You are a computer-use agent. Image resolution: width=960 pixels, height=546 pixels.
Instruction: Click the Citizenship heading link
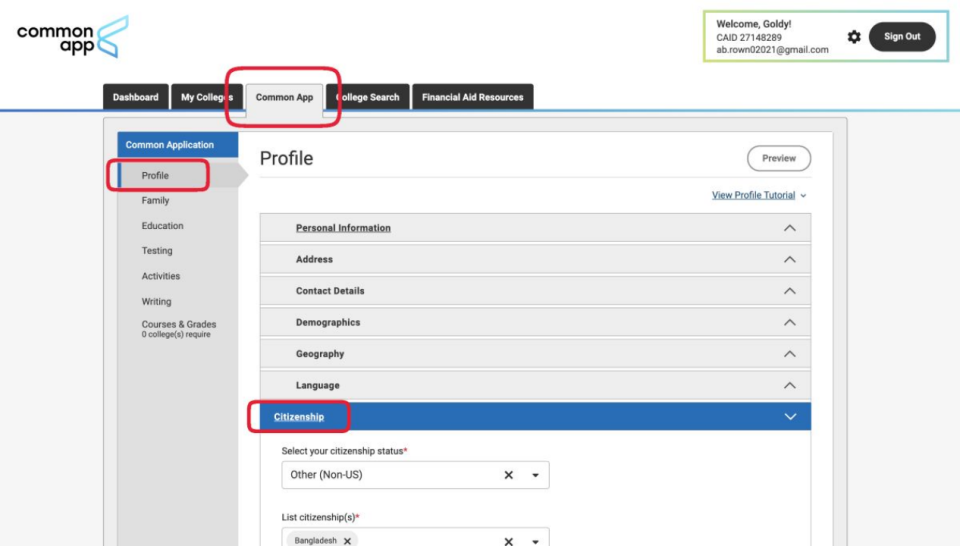pyautogui.click(x=299, y=417)
